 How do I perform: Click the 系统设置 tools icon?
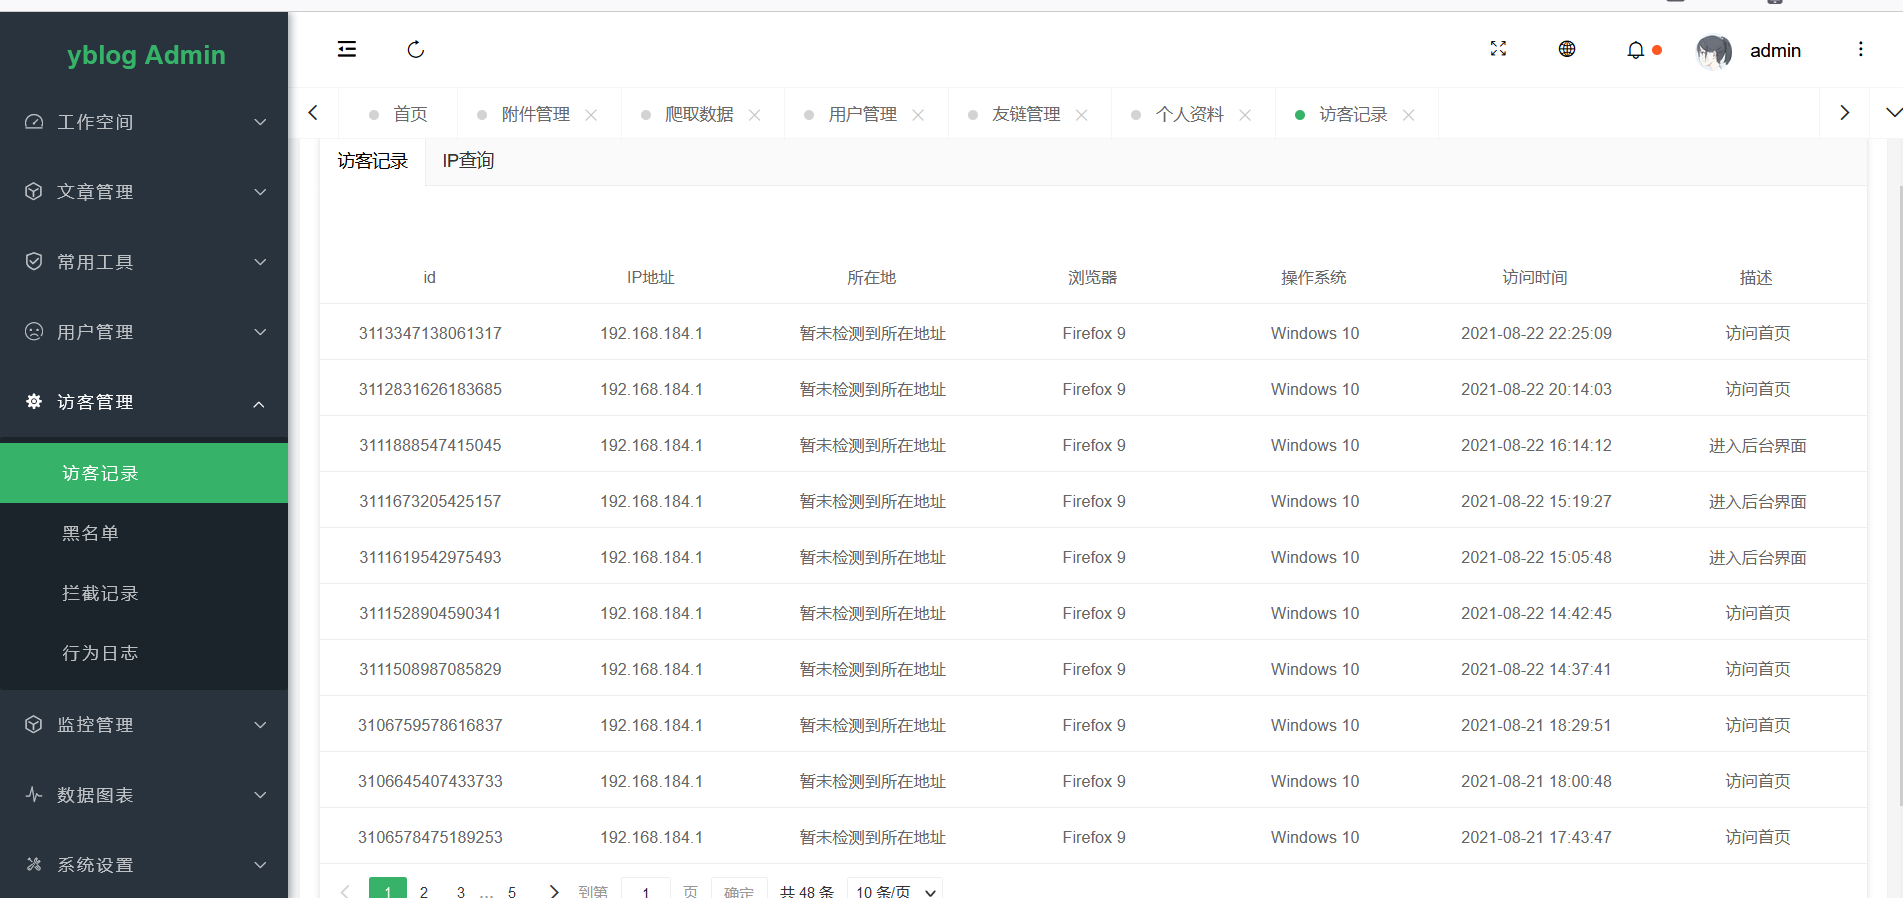coord(34,864)
